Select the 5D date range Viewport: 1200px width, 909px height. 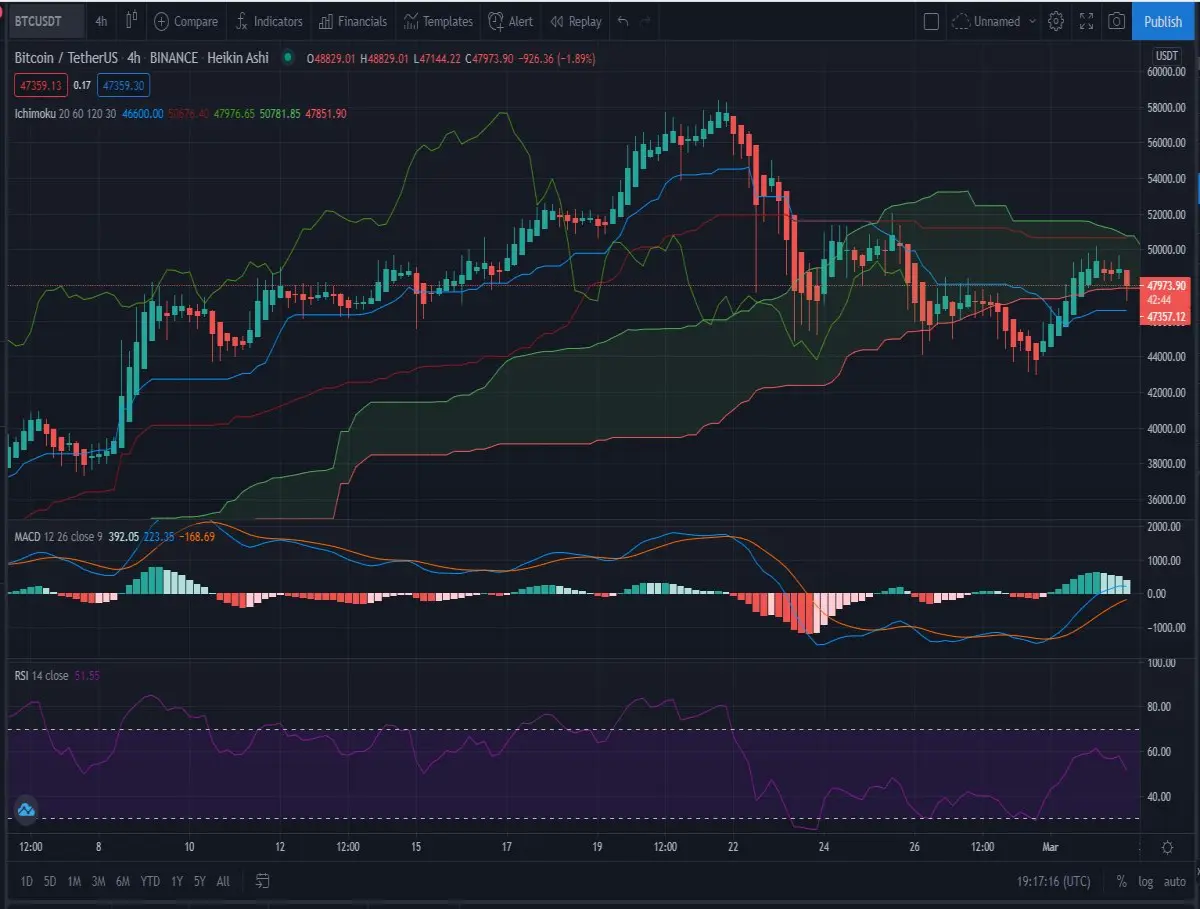coord(50,881)
